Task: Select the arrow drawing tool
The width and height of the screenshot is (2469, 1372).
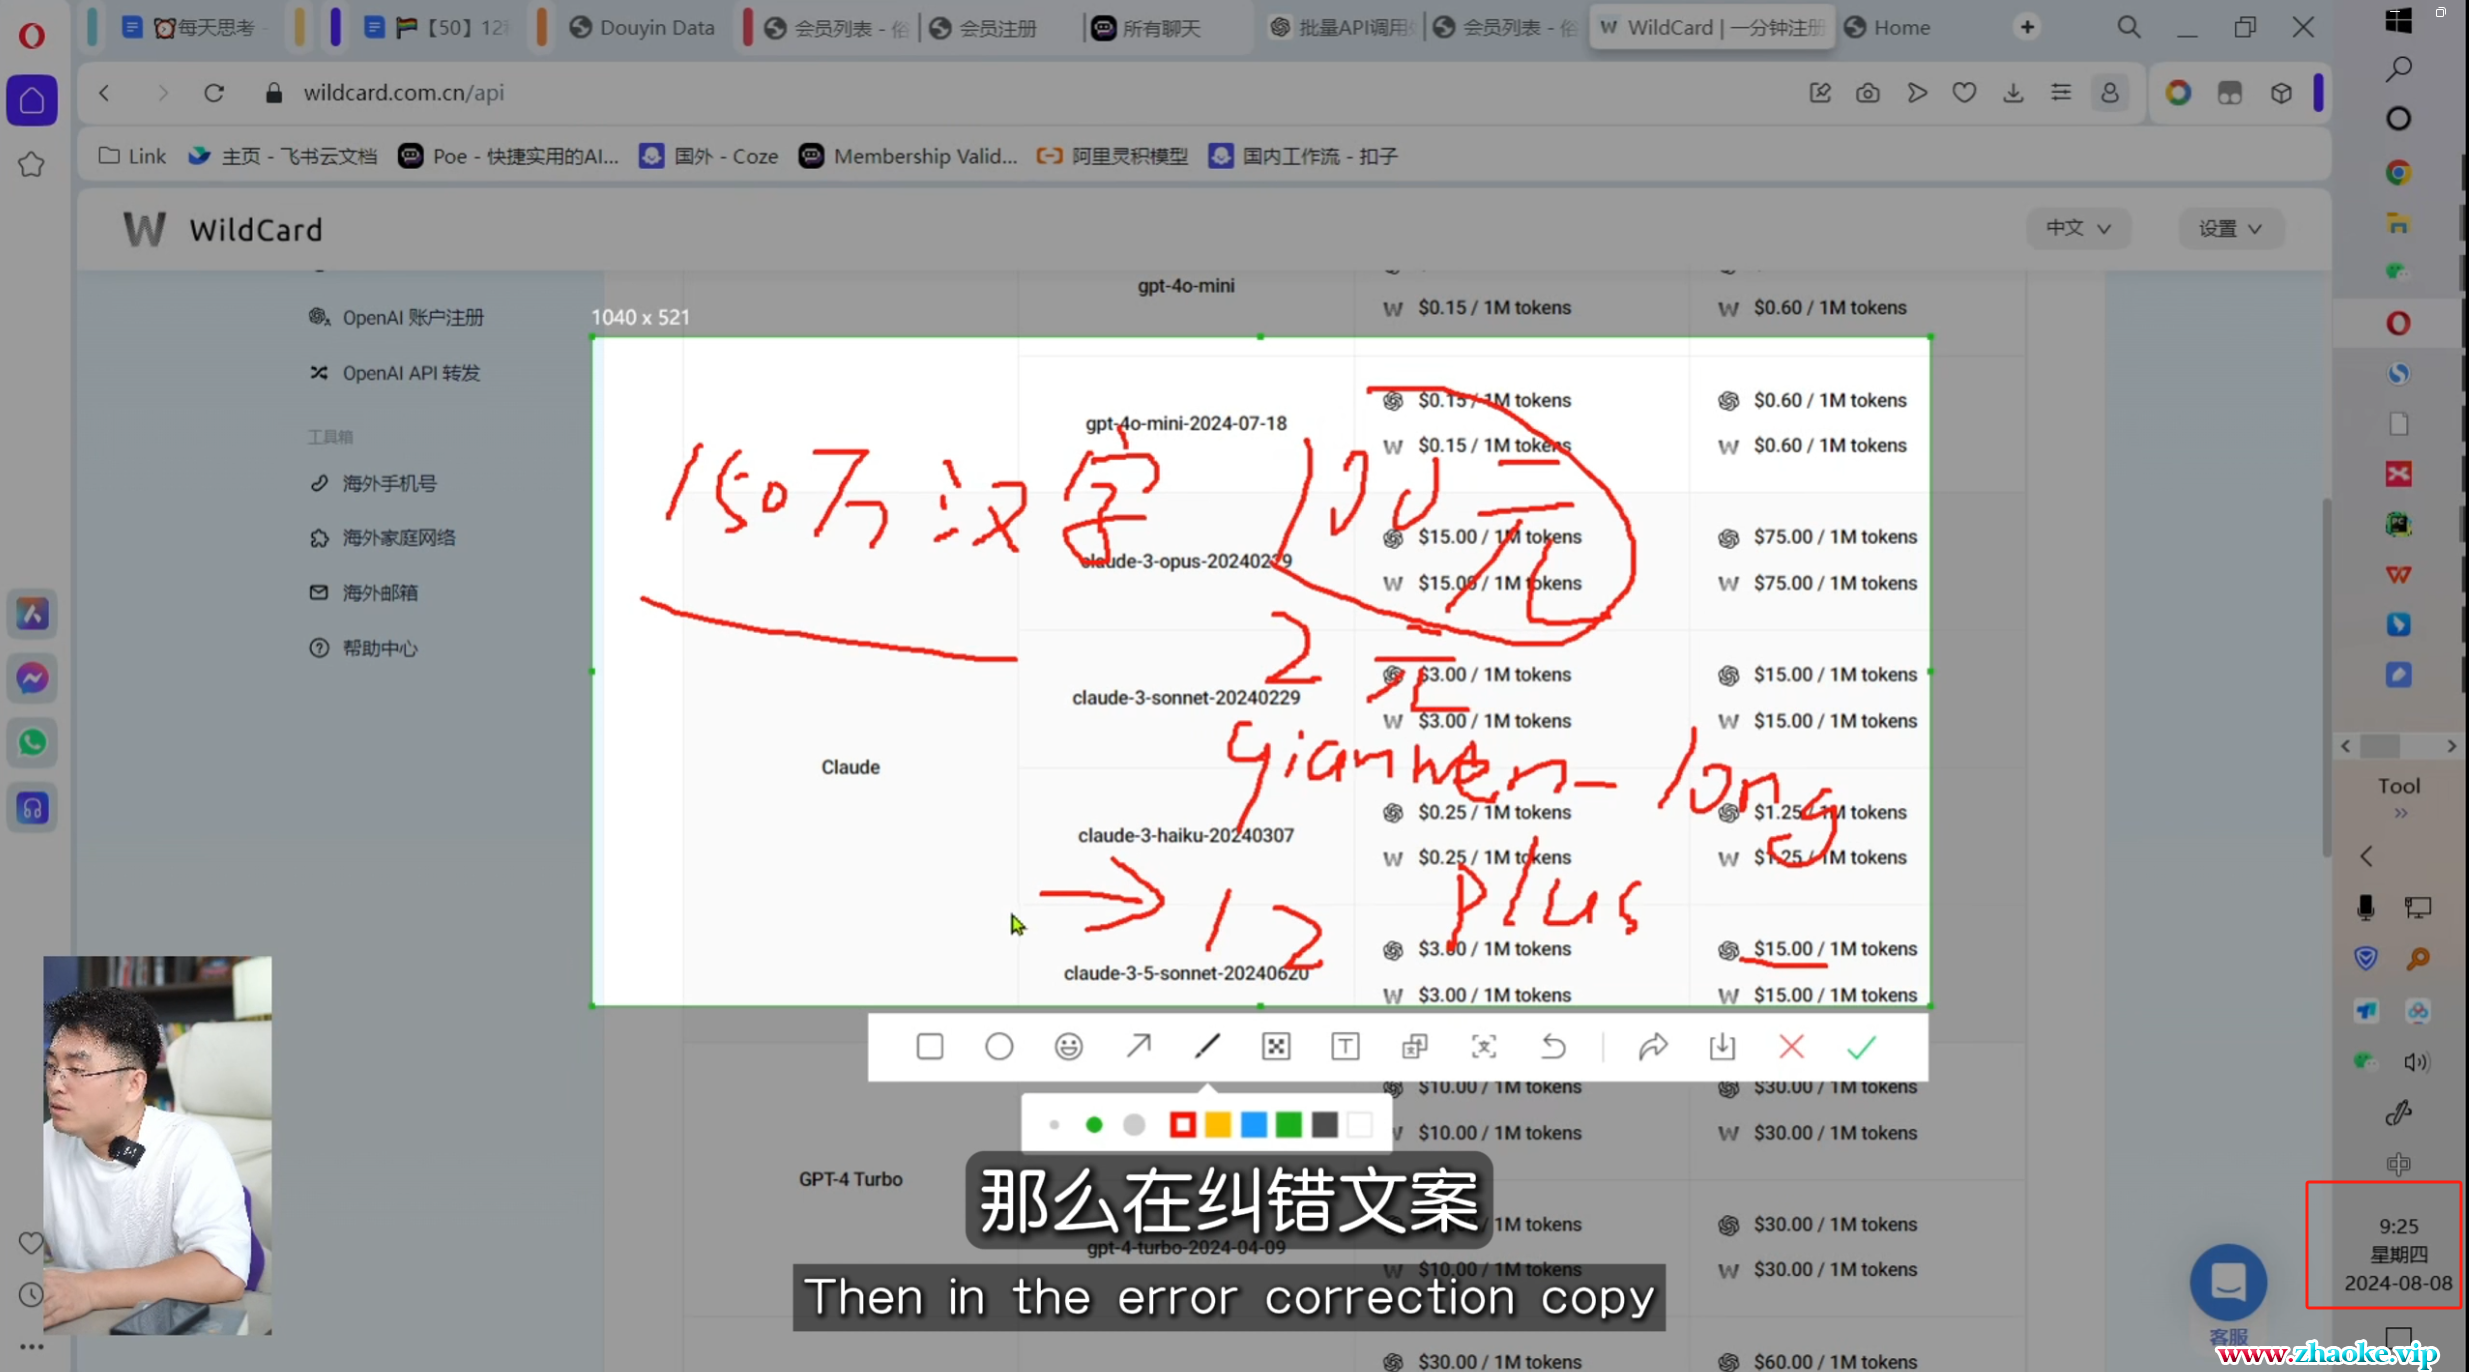Action: [1138, 1046]
